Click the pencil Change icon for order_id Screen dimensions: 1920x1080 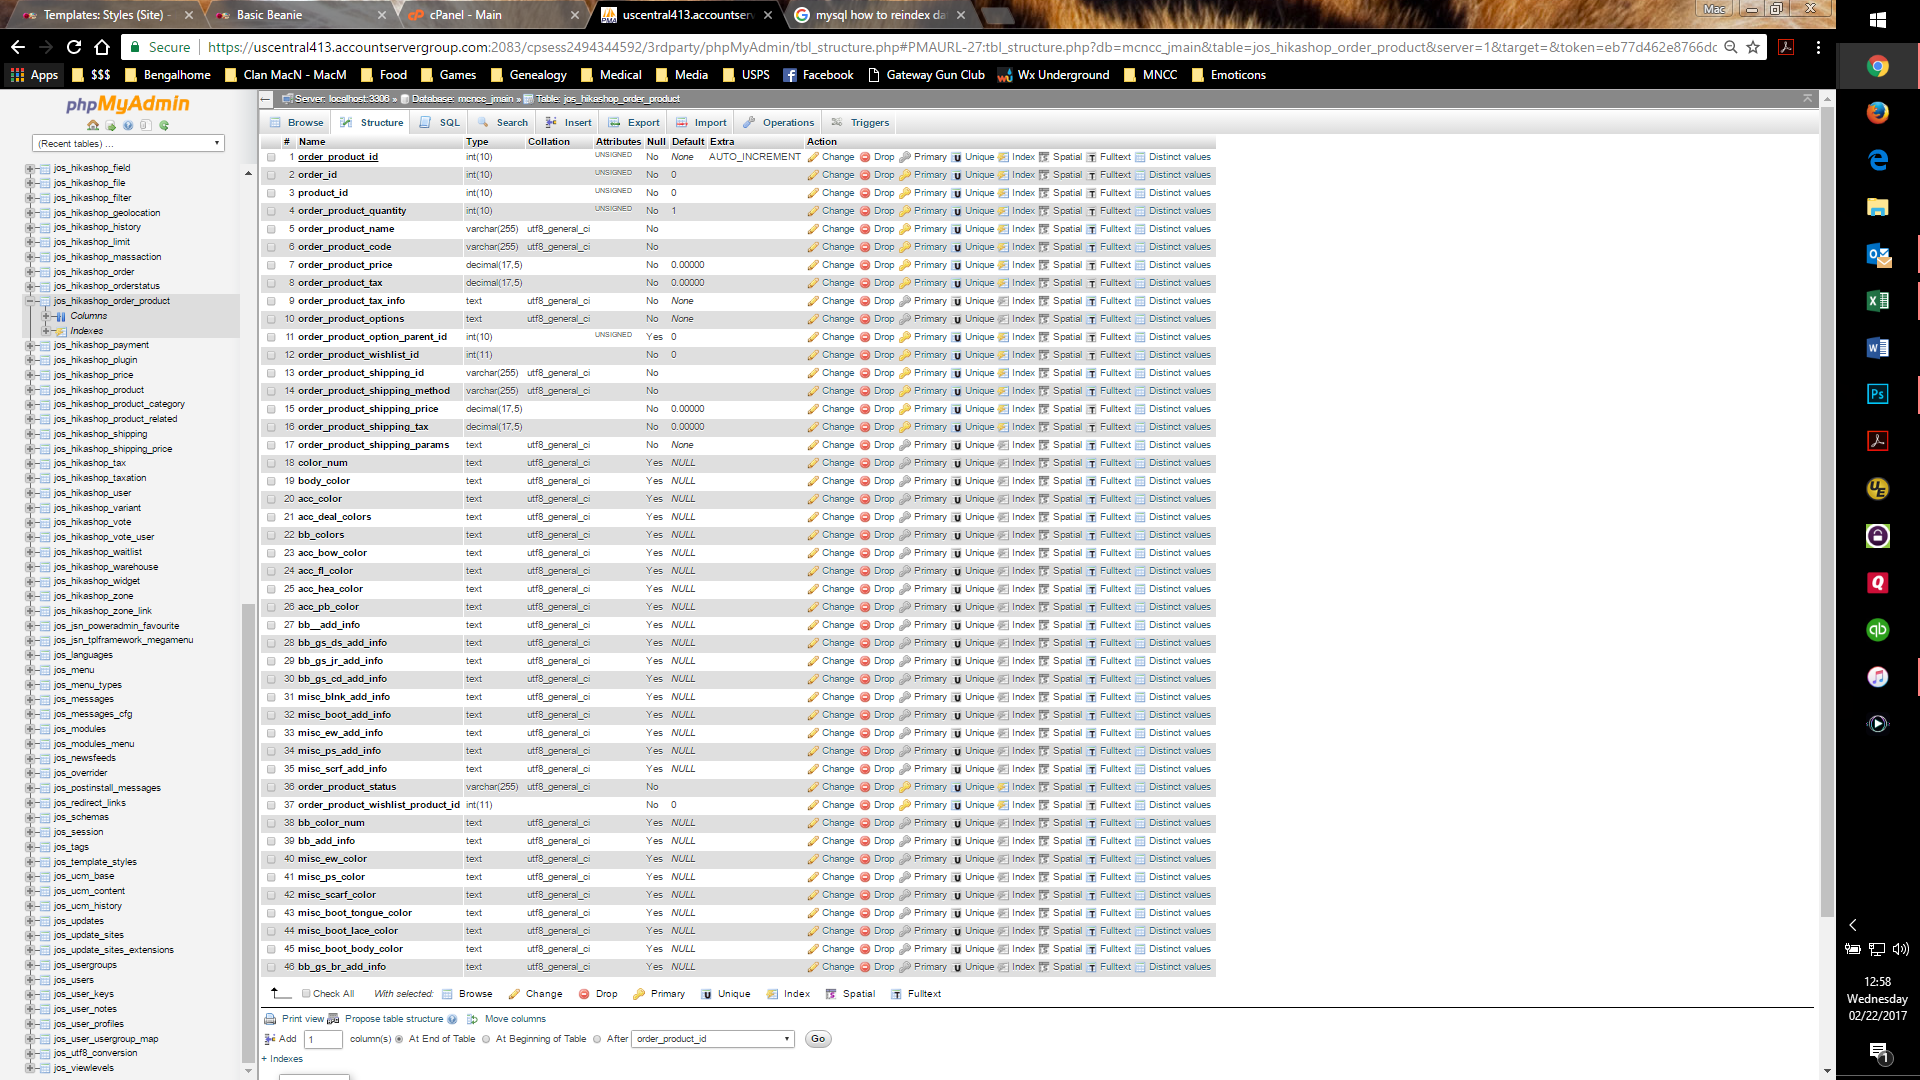pos(814,175)
